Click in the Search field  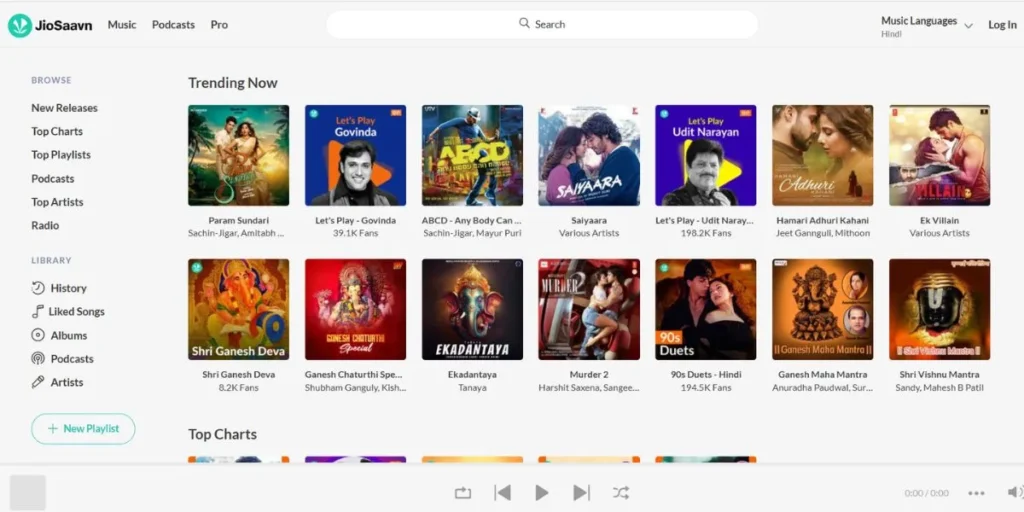point(542,24)
